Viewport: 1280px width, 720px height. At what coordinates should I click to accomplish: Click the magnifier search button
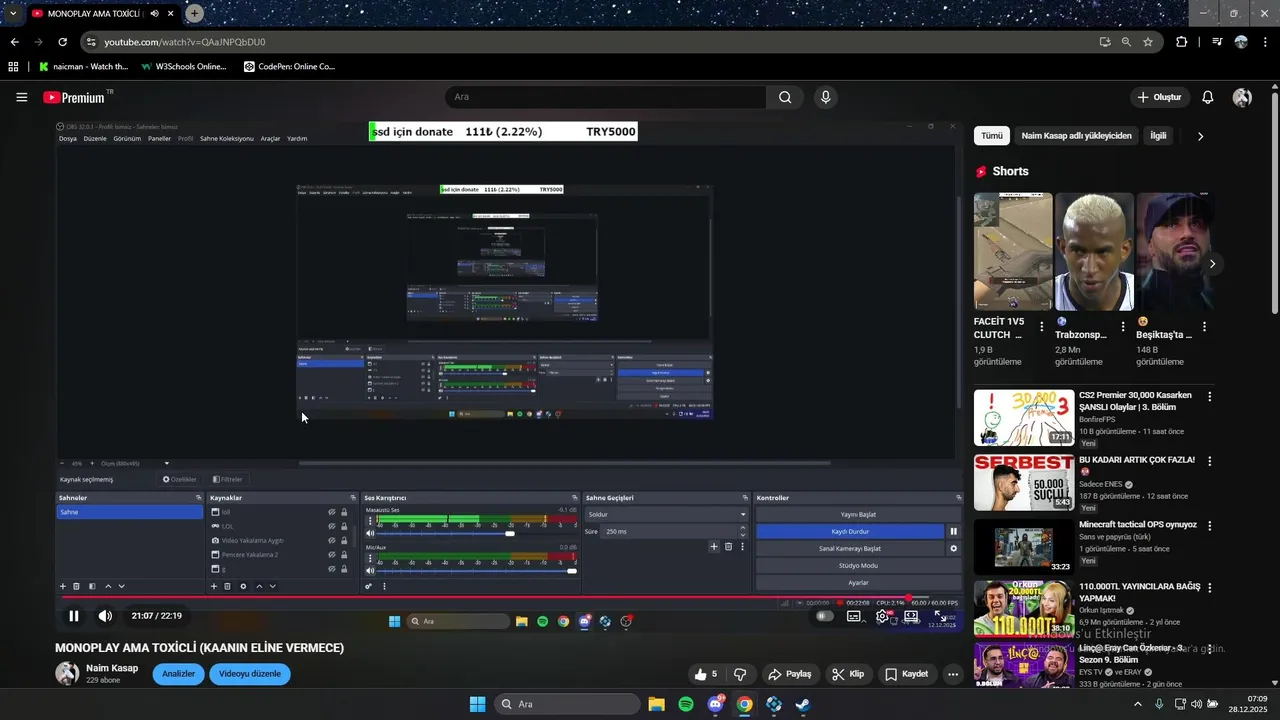pyautogui.click(x=785, y=97)
